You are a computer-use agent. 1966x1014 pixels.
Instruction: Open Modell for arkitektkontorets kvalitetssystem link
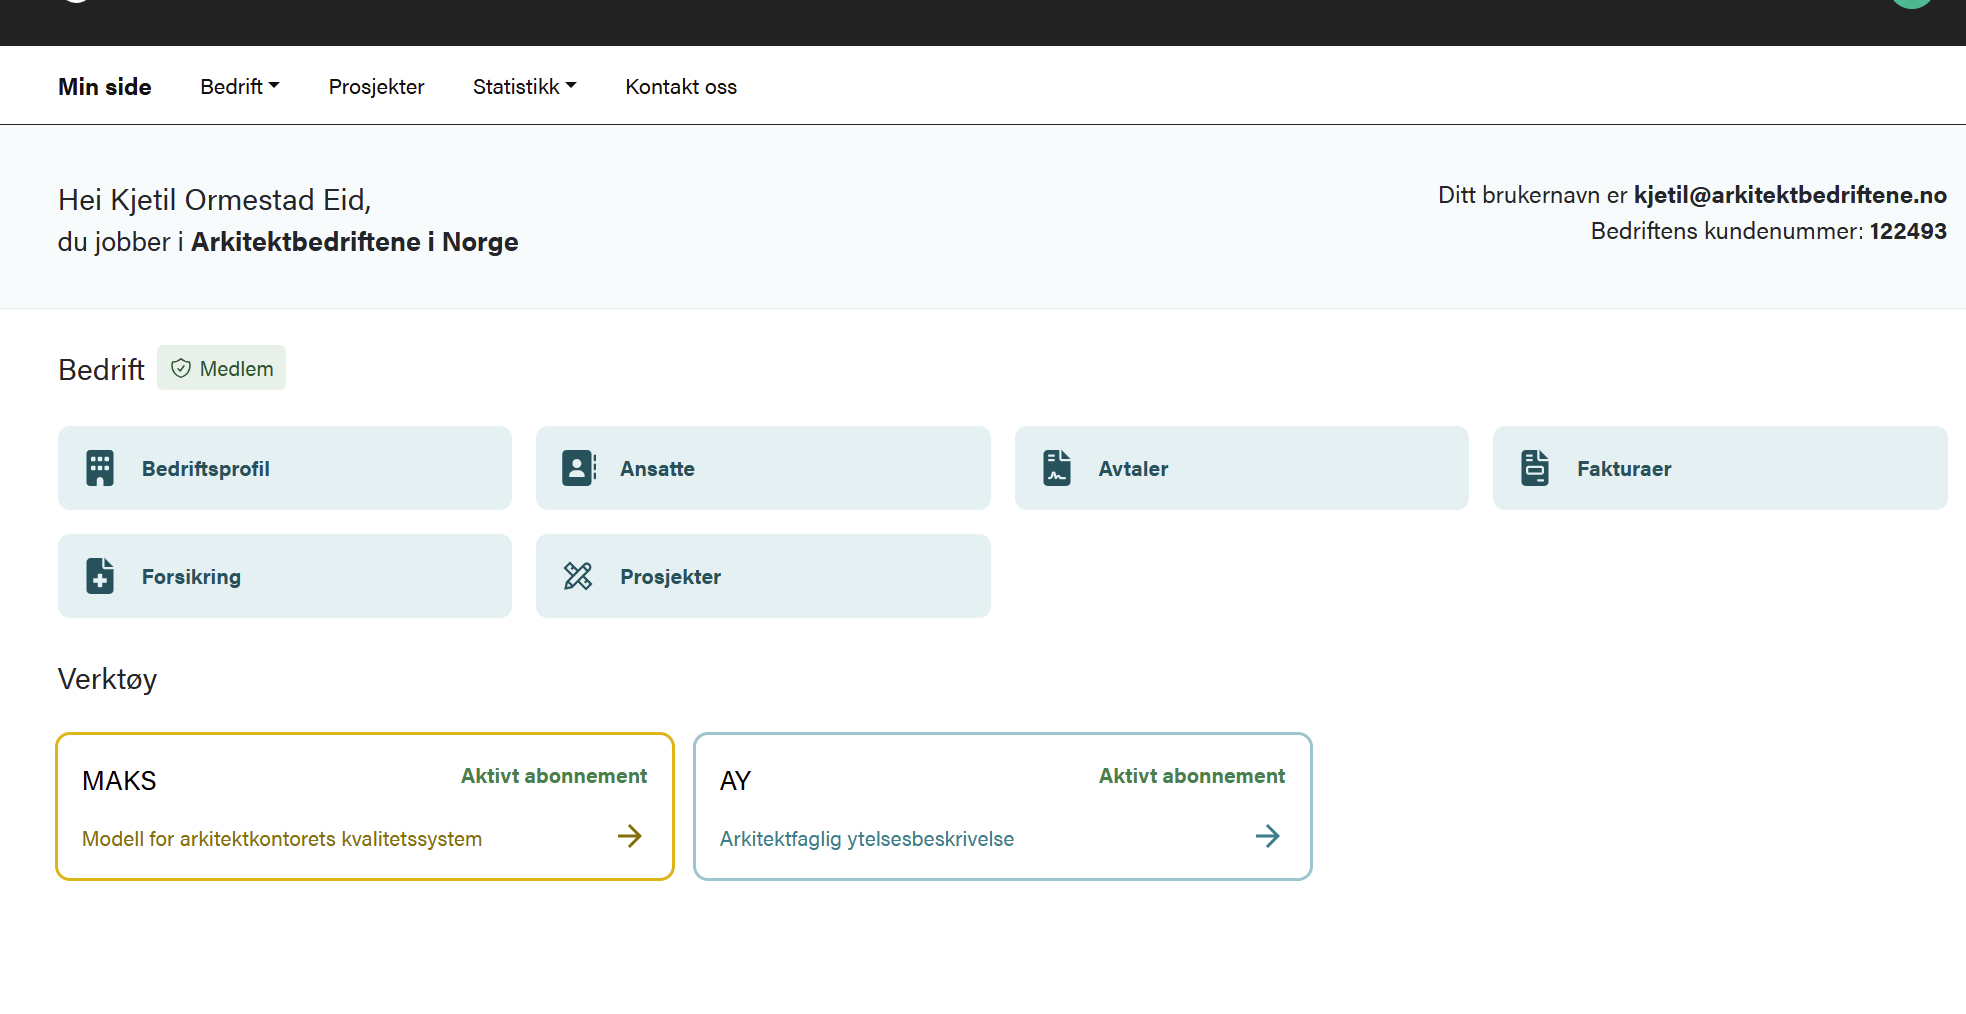pyautogui.click(x=282, y=839)
